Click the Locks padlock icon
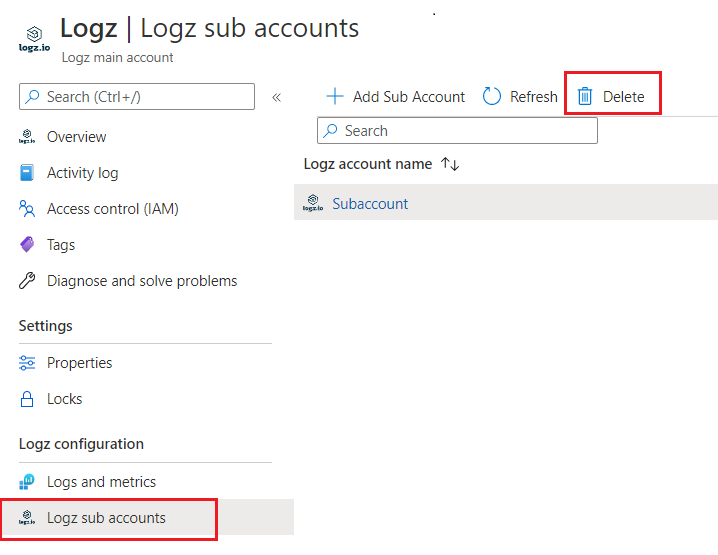The height and width of the screenshot is (555, 718). tap(27, 399)
